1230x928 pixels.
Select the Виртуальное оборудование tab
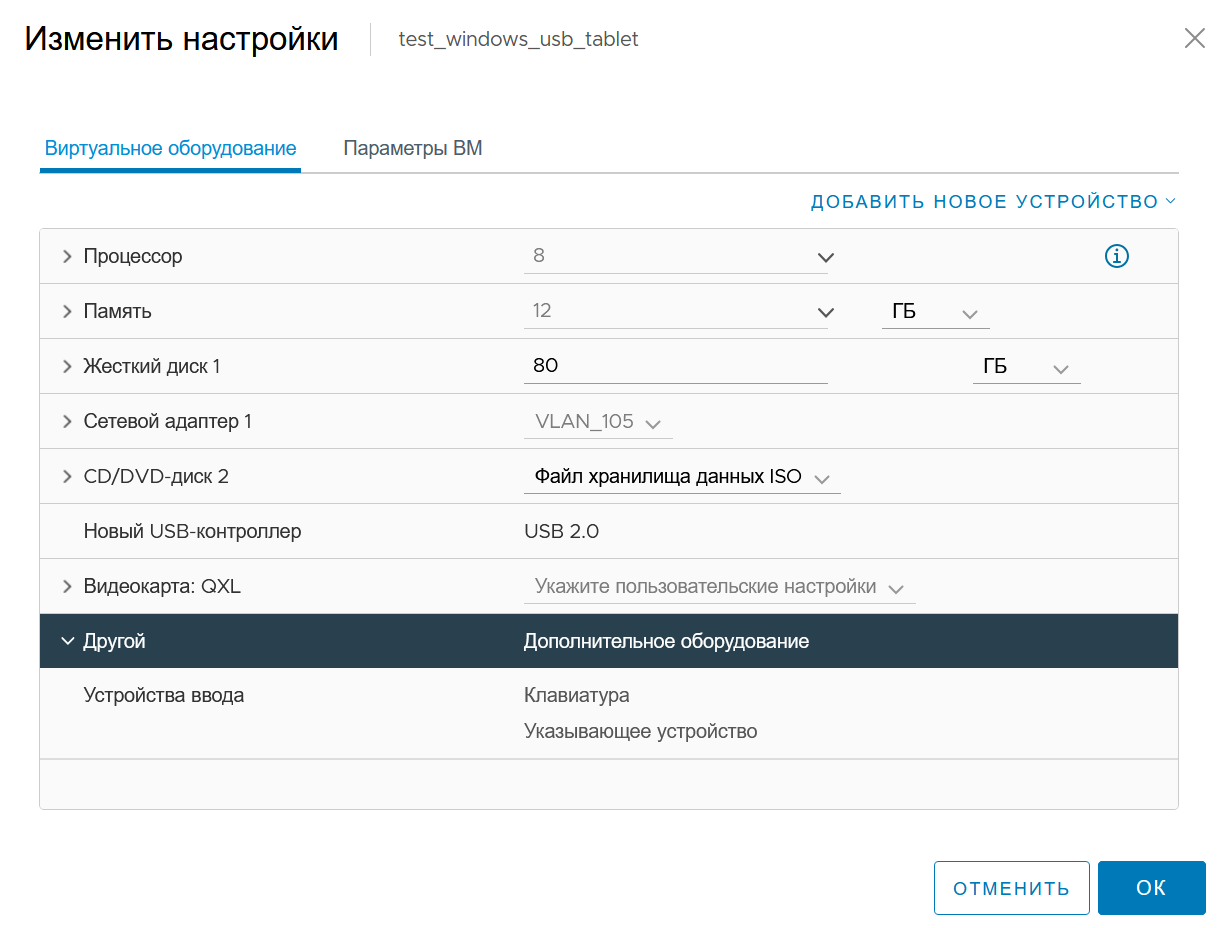click(x=171, y=149)
